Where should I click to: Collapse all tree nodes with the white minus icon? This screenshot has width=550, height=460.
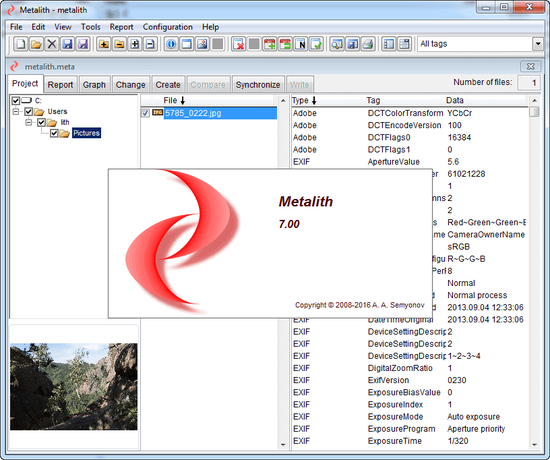pyautogui.click(x=150, y=44)
